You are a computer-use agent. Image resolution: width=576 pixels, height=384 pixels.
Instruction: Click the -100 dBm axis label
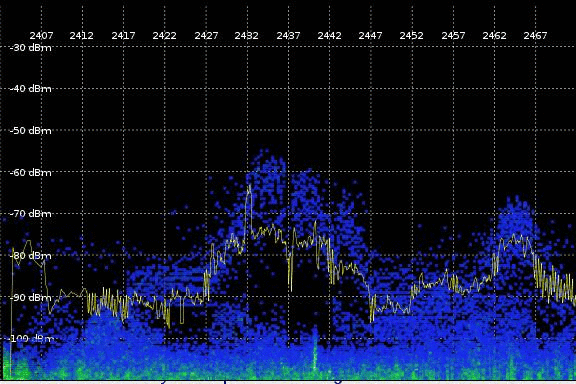click(x=31, y=338)
